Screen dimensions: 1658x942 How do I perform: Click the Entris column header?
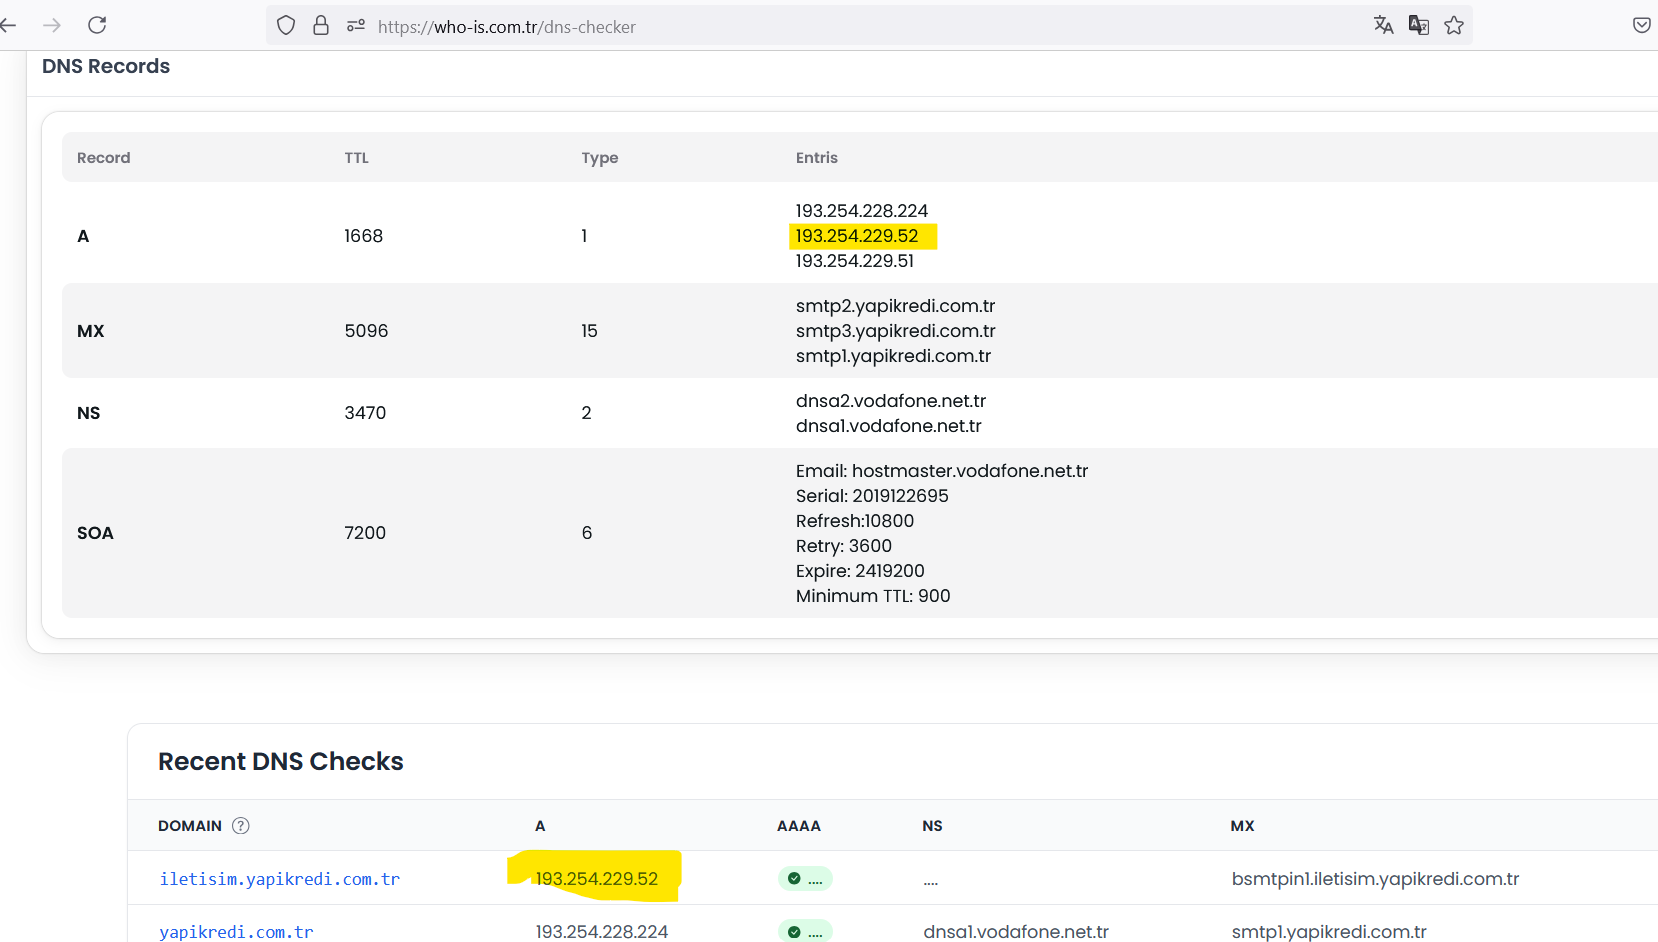click(x=817, y=158)
